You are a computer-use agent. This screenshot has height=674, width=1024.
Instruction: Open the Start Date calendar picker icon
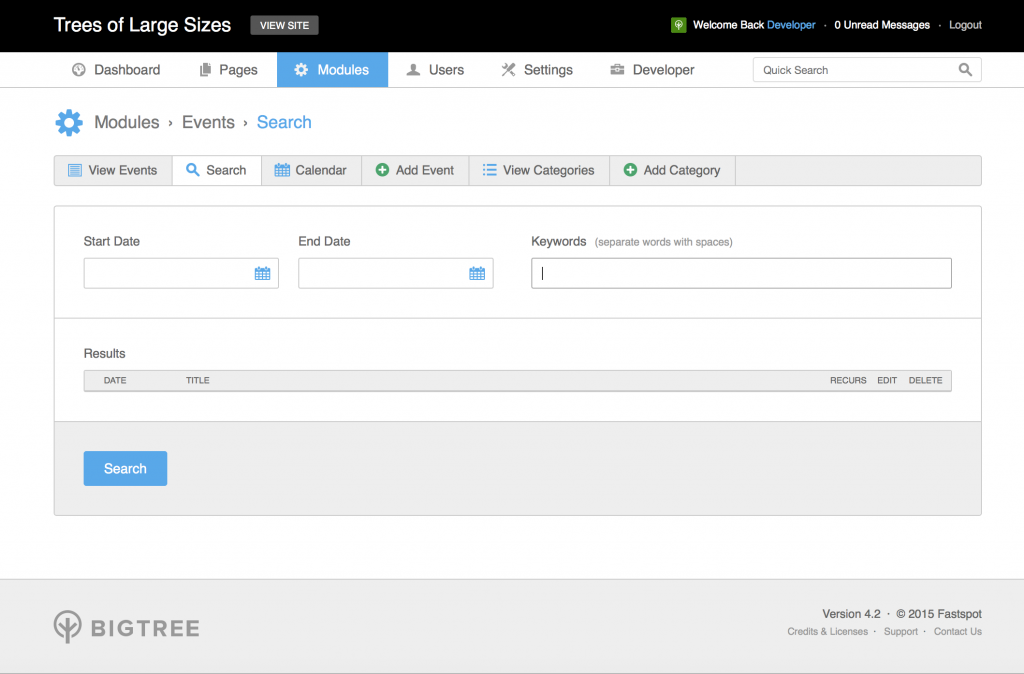[x=263, y=274]
